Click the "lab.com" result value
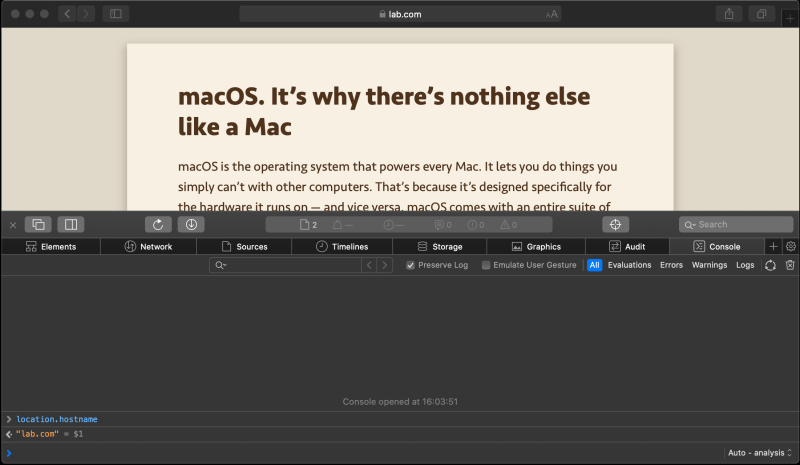The width and height of the screenshot is (800, 465). coord(37,434)
